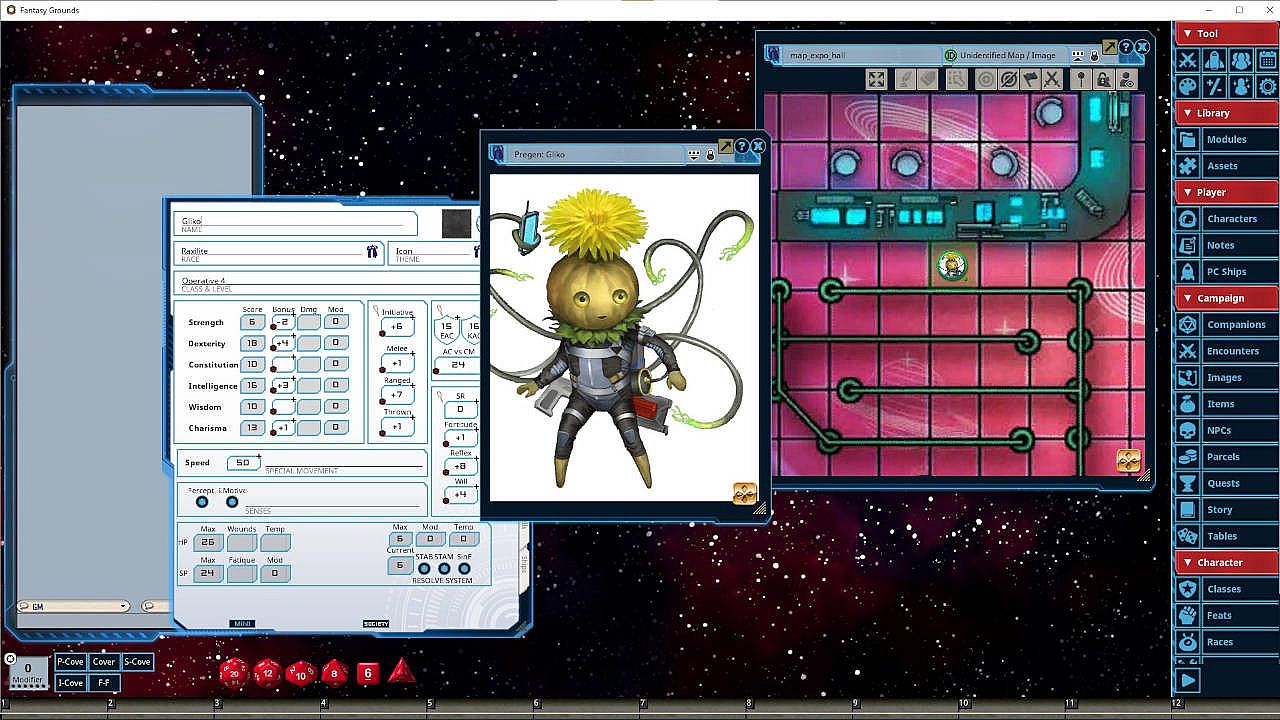Open the Characters list
The height and width of the screenshot is (720, 1280).
tap(1226, 219)
